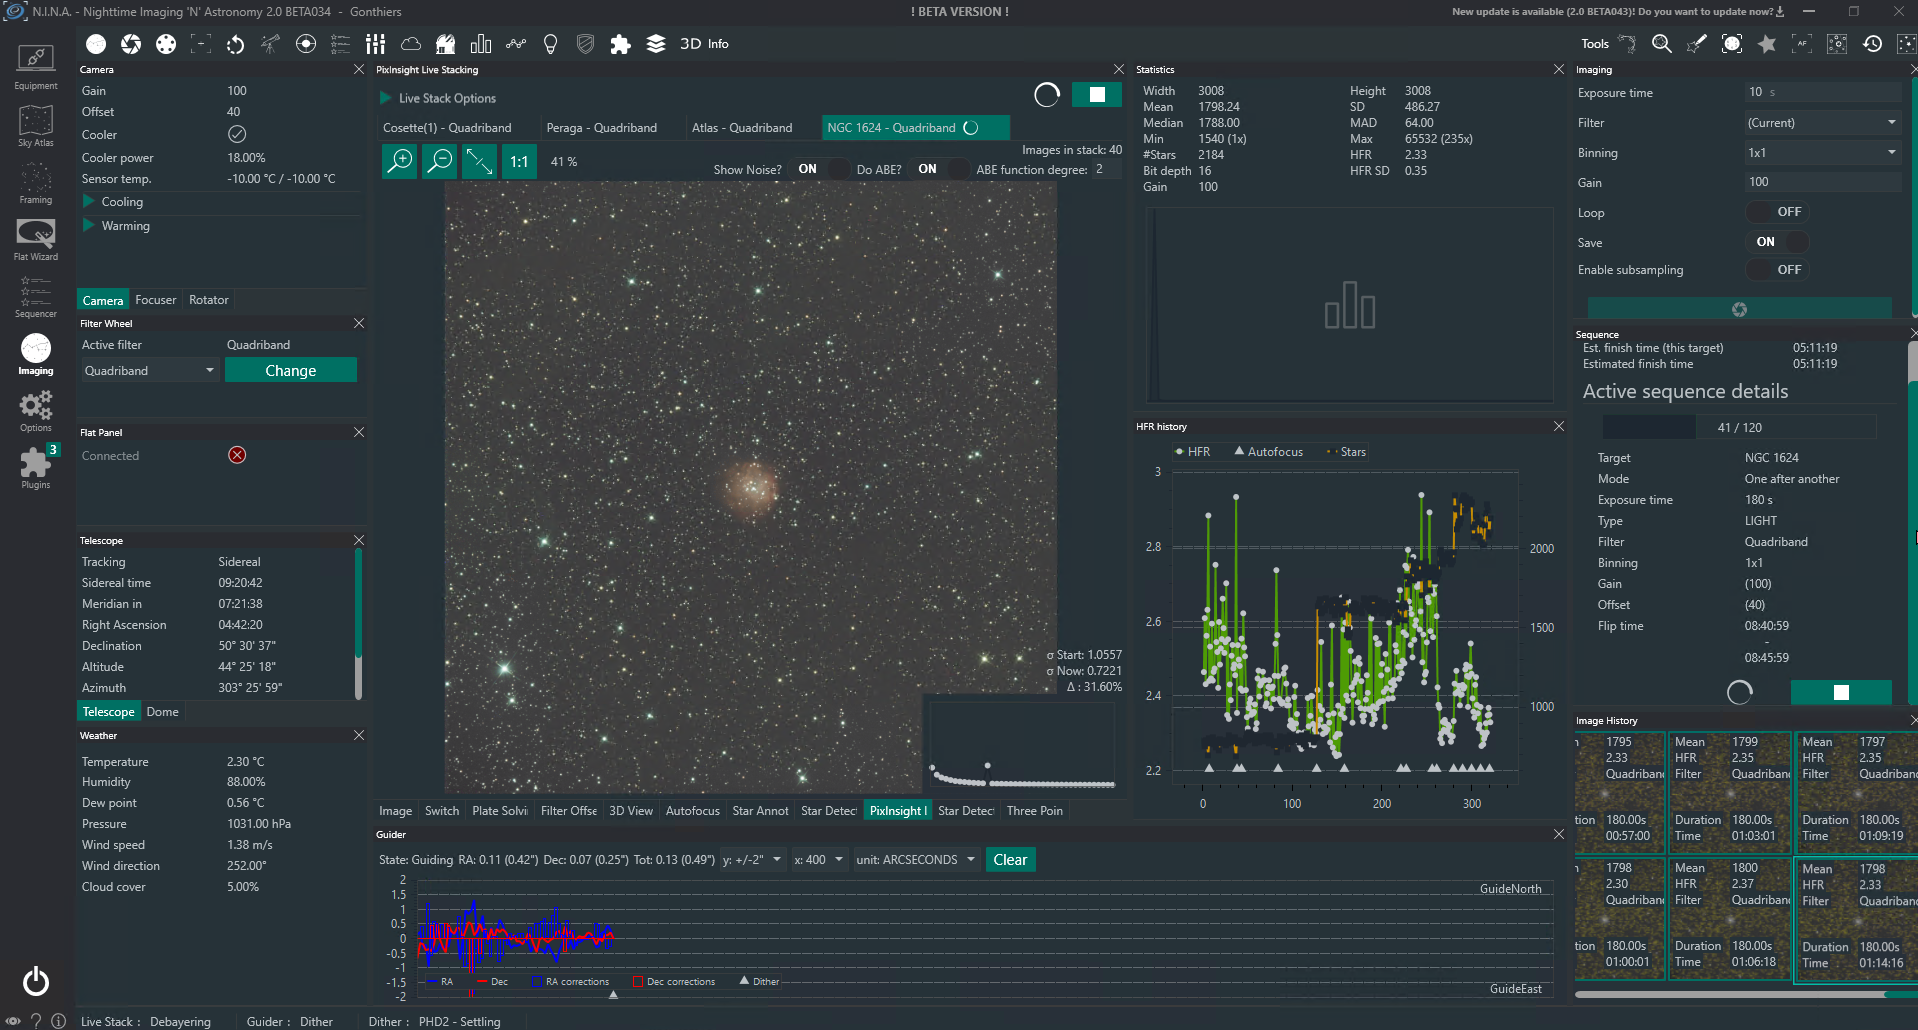Toggle the HFR history graph icon

click(x=516, y=44)
